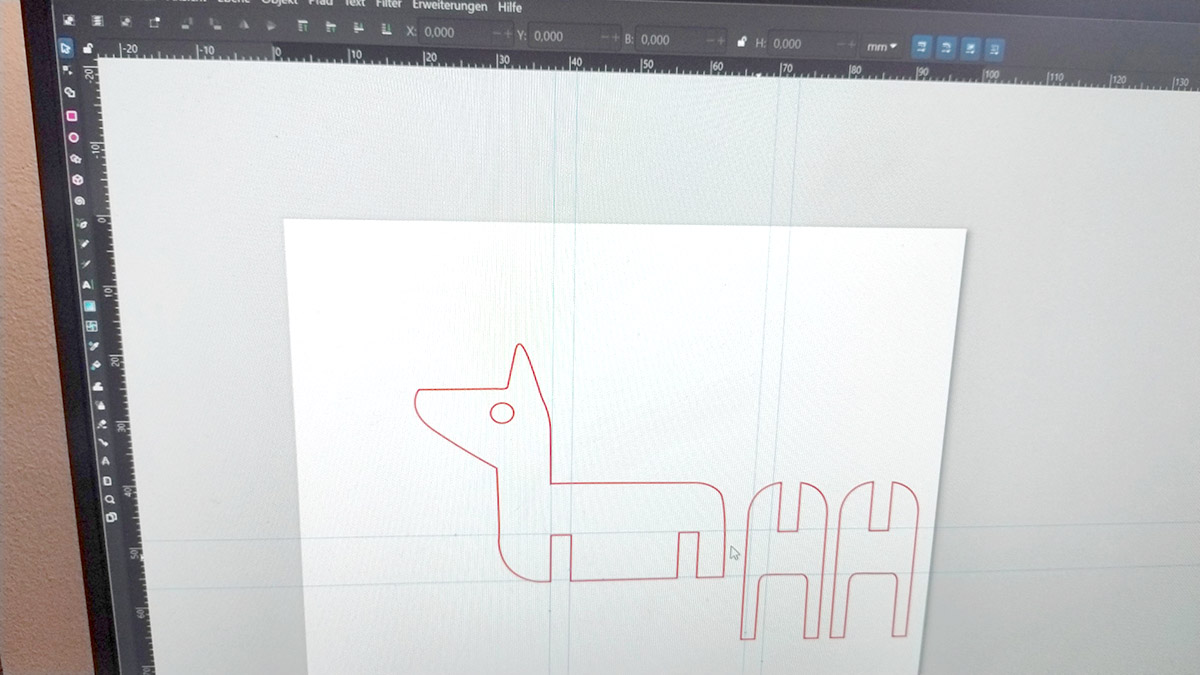Activate the Text tool

(x=87, y=285)
